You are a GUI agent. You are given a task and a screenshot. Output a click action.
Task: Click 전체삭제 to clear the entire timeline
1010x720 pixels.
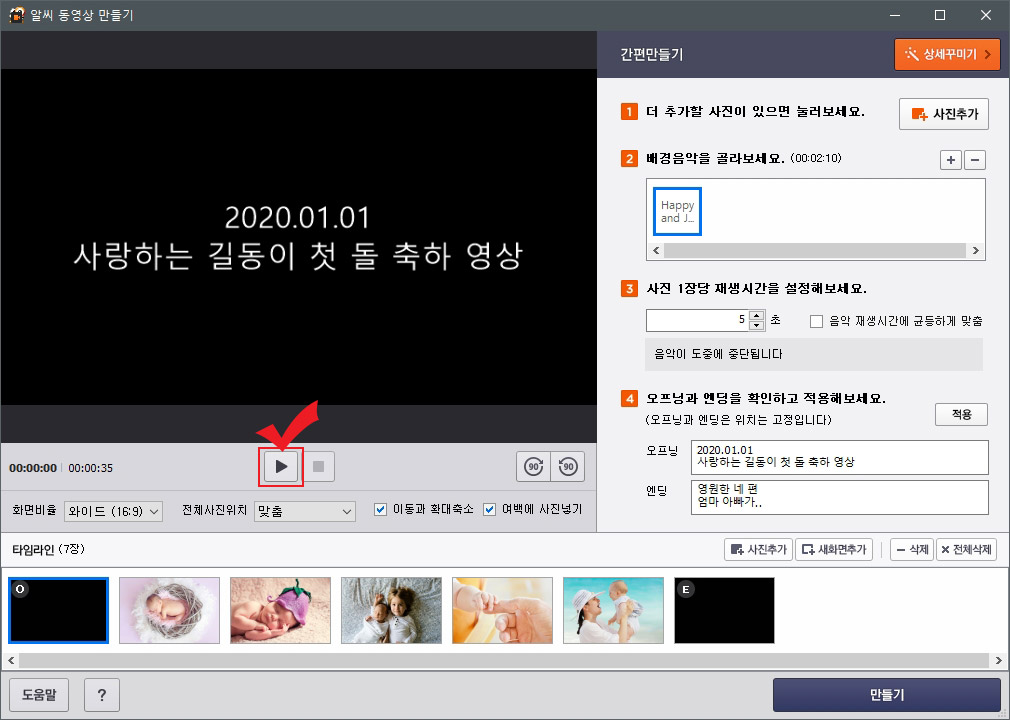(964, 549)
